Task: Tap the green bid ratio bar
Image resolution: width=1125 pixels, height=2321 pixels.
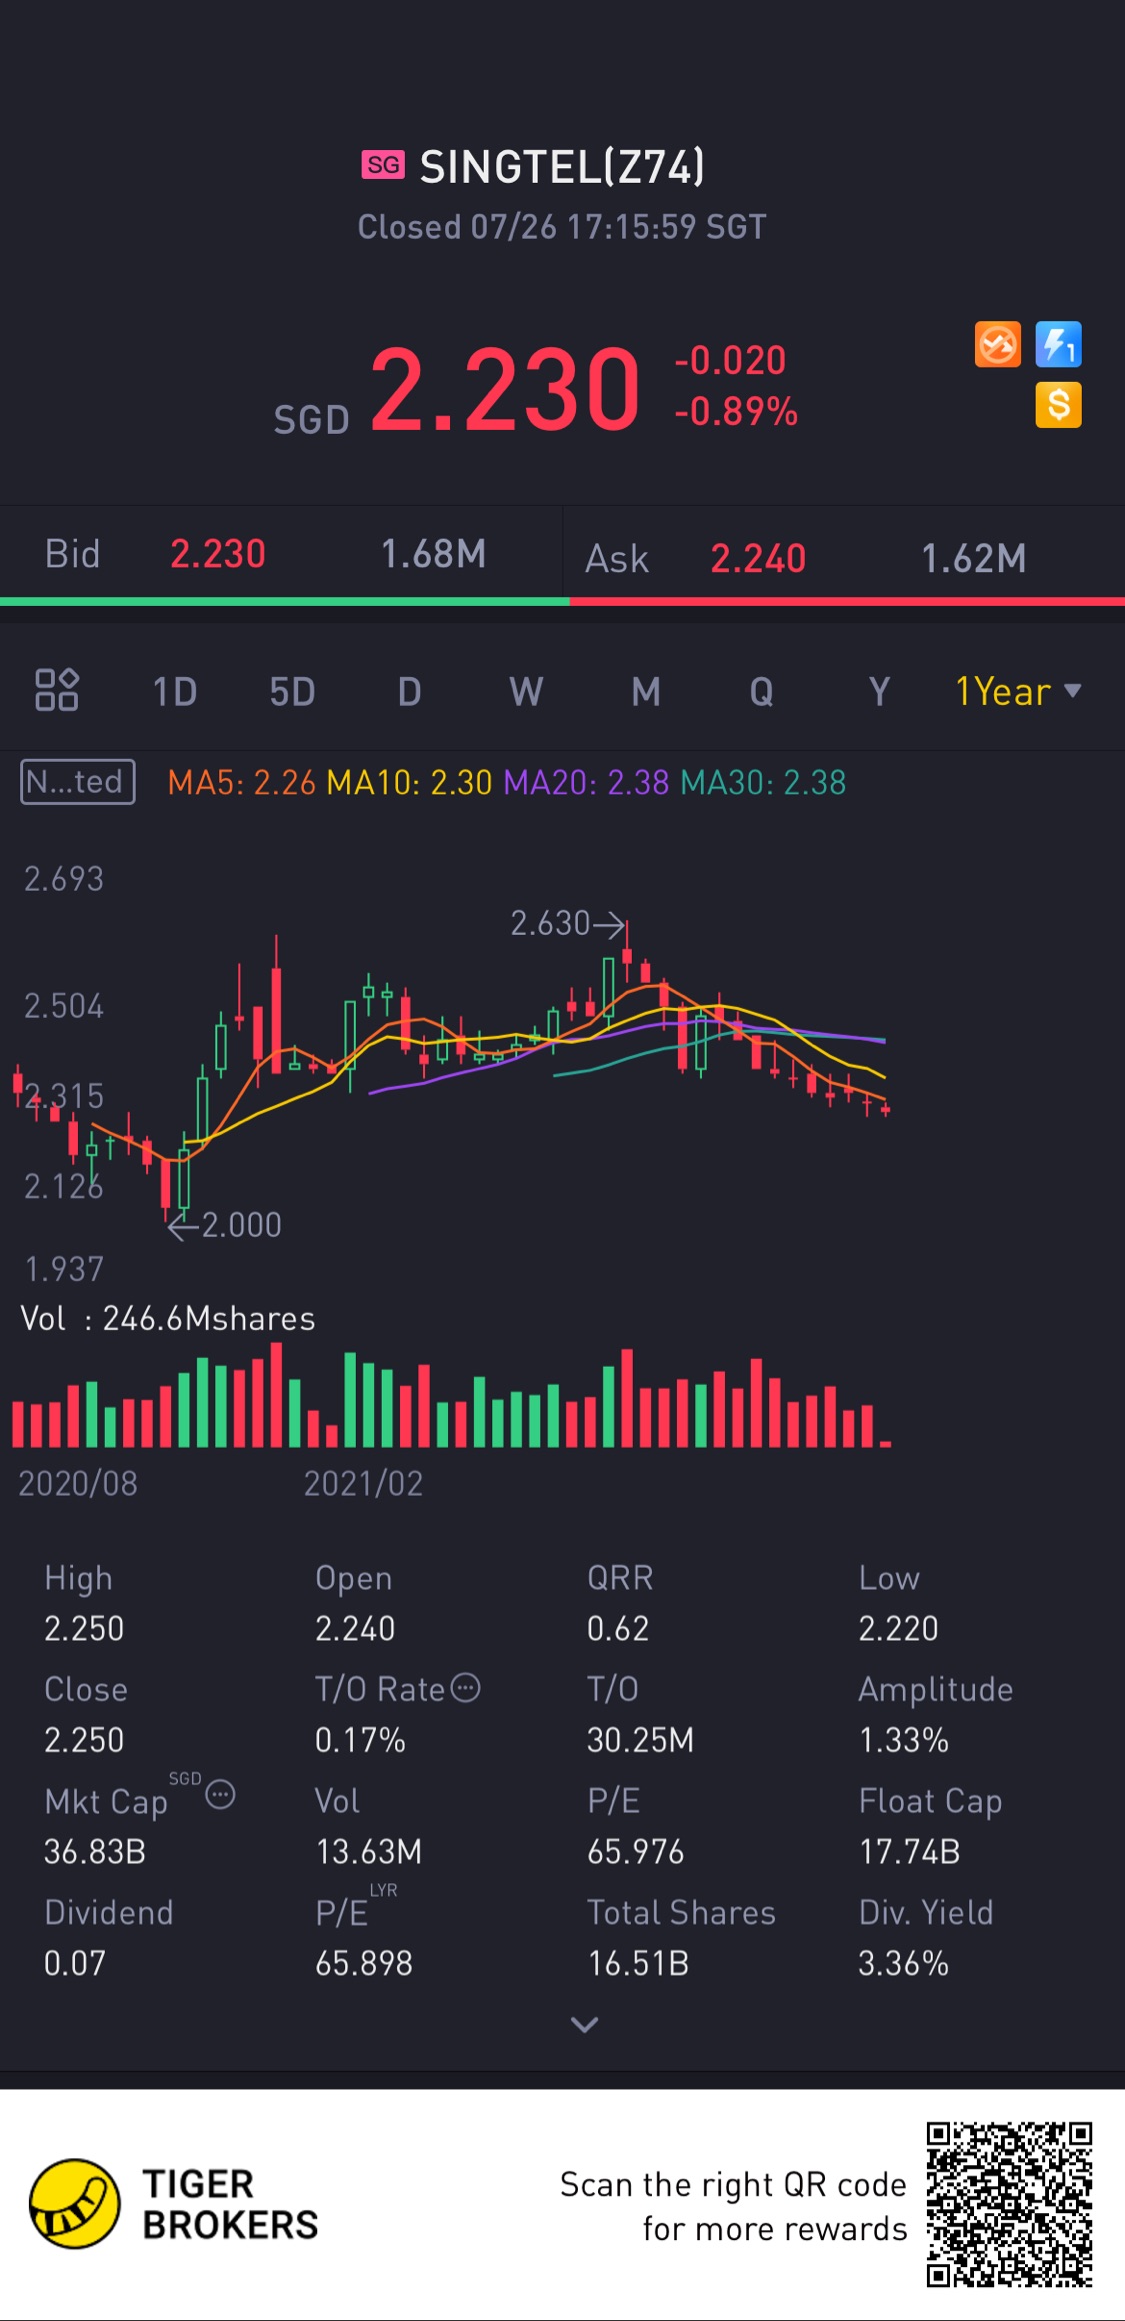Action: [284, 601]
